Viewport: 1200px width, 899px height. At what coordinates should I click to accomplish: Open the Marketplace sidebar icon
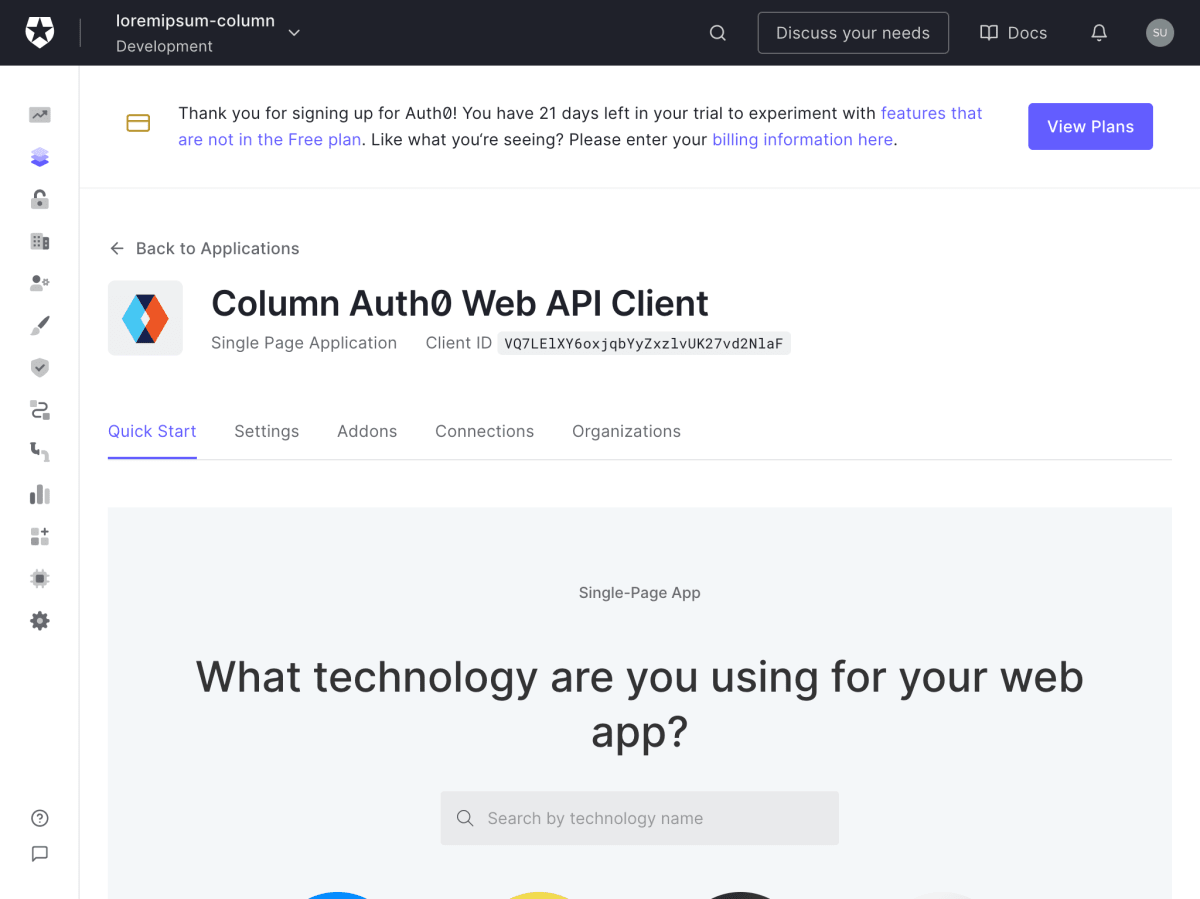pyautogui.click(x=40, y=536)
